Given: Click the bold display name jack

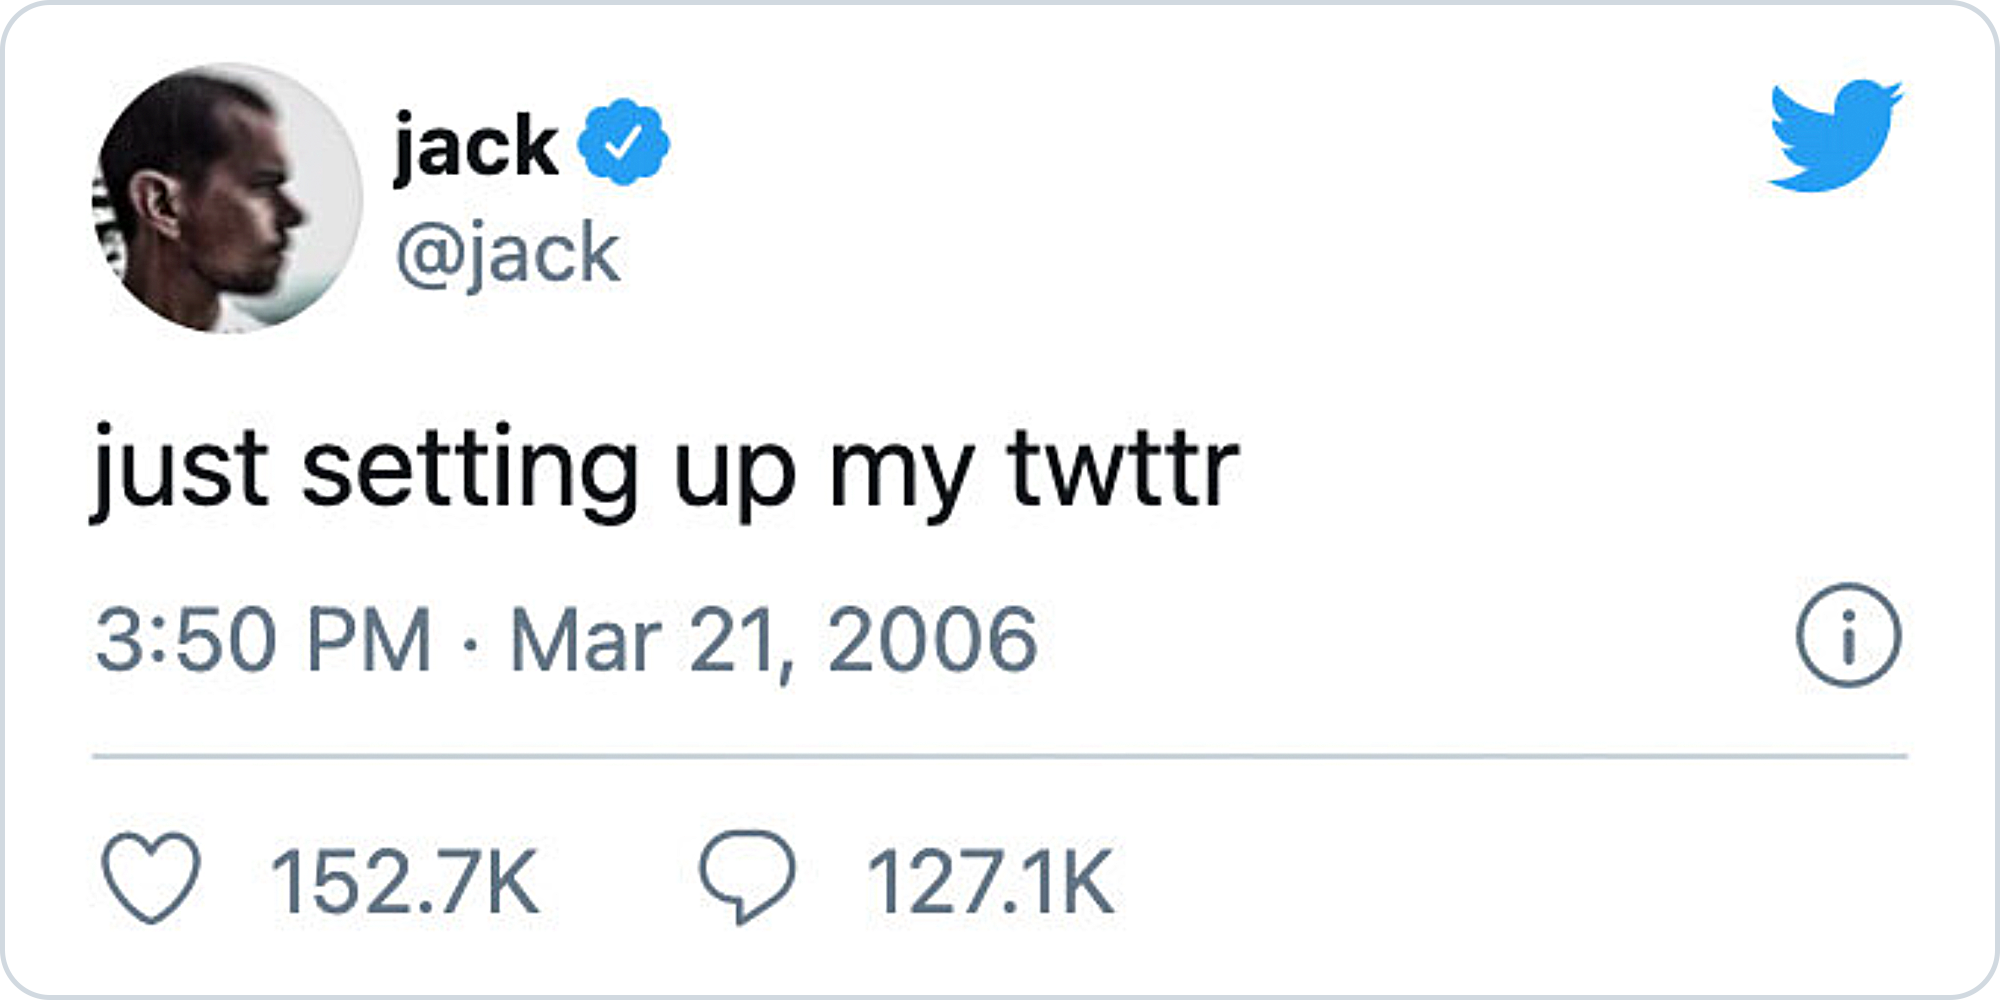Looking at the screenshot, I should (x=476, y=146).
